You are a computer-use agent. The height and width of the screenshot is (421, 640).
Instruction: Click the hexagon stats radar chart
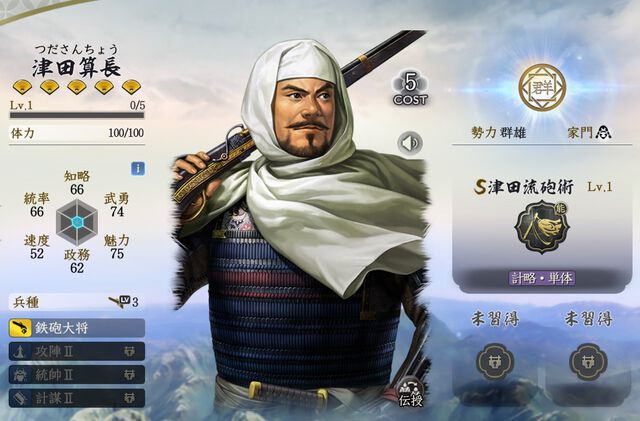coord(77,222)
